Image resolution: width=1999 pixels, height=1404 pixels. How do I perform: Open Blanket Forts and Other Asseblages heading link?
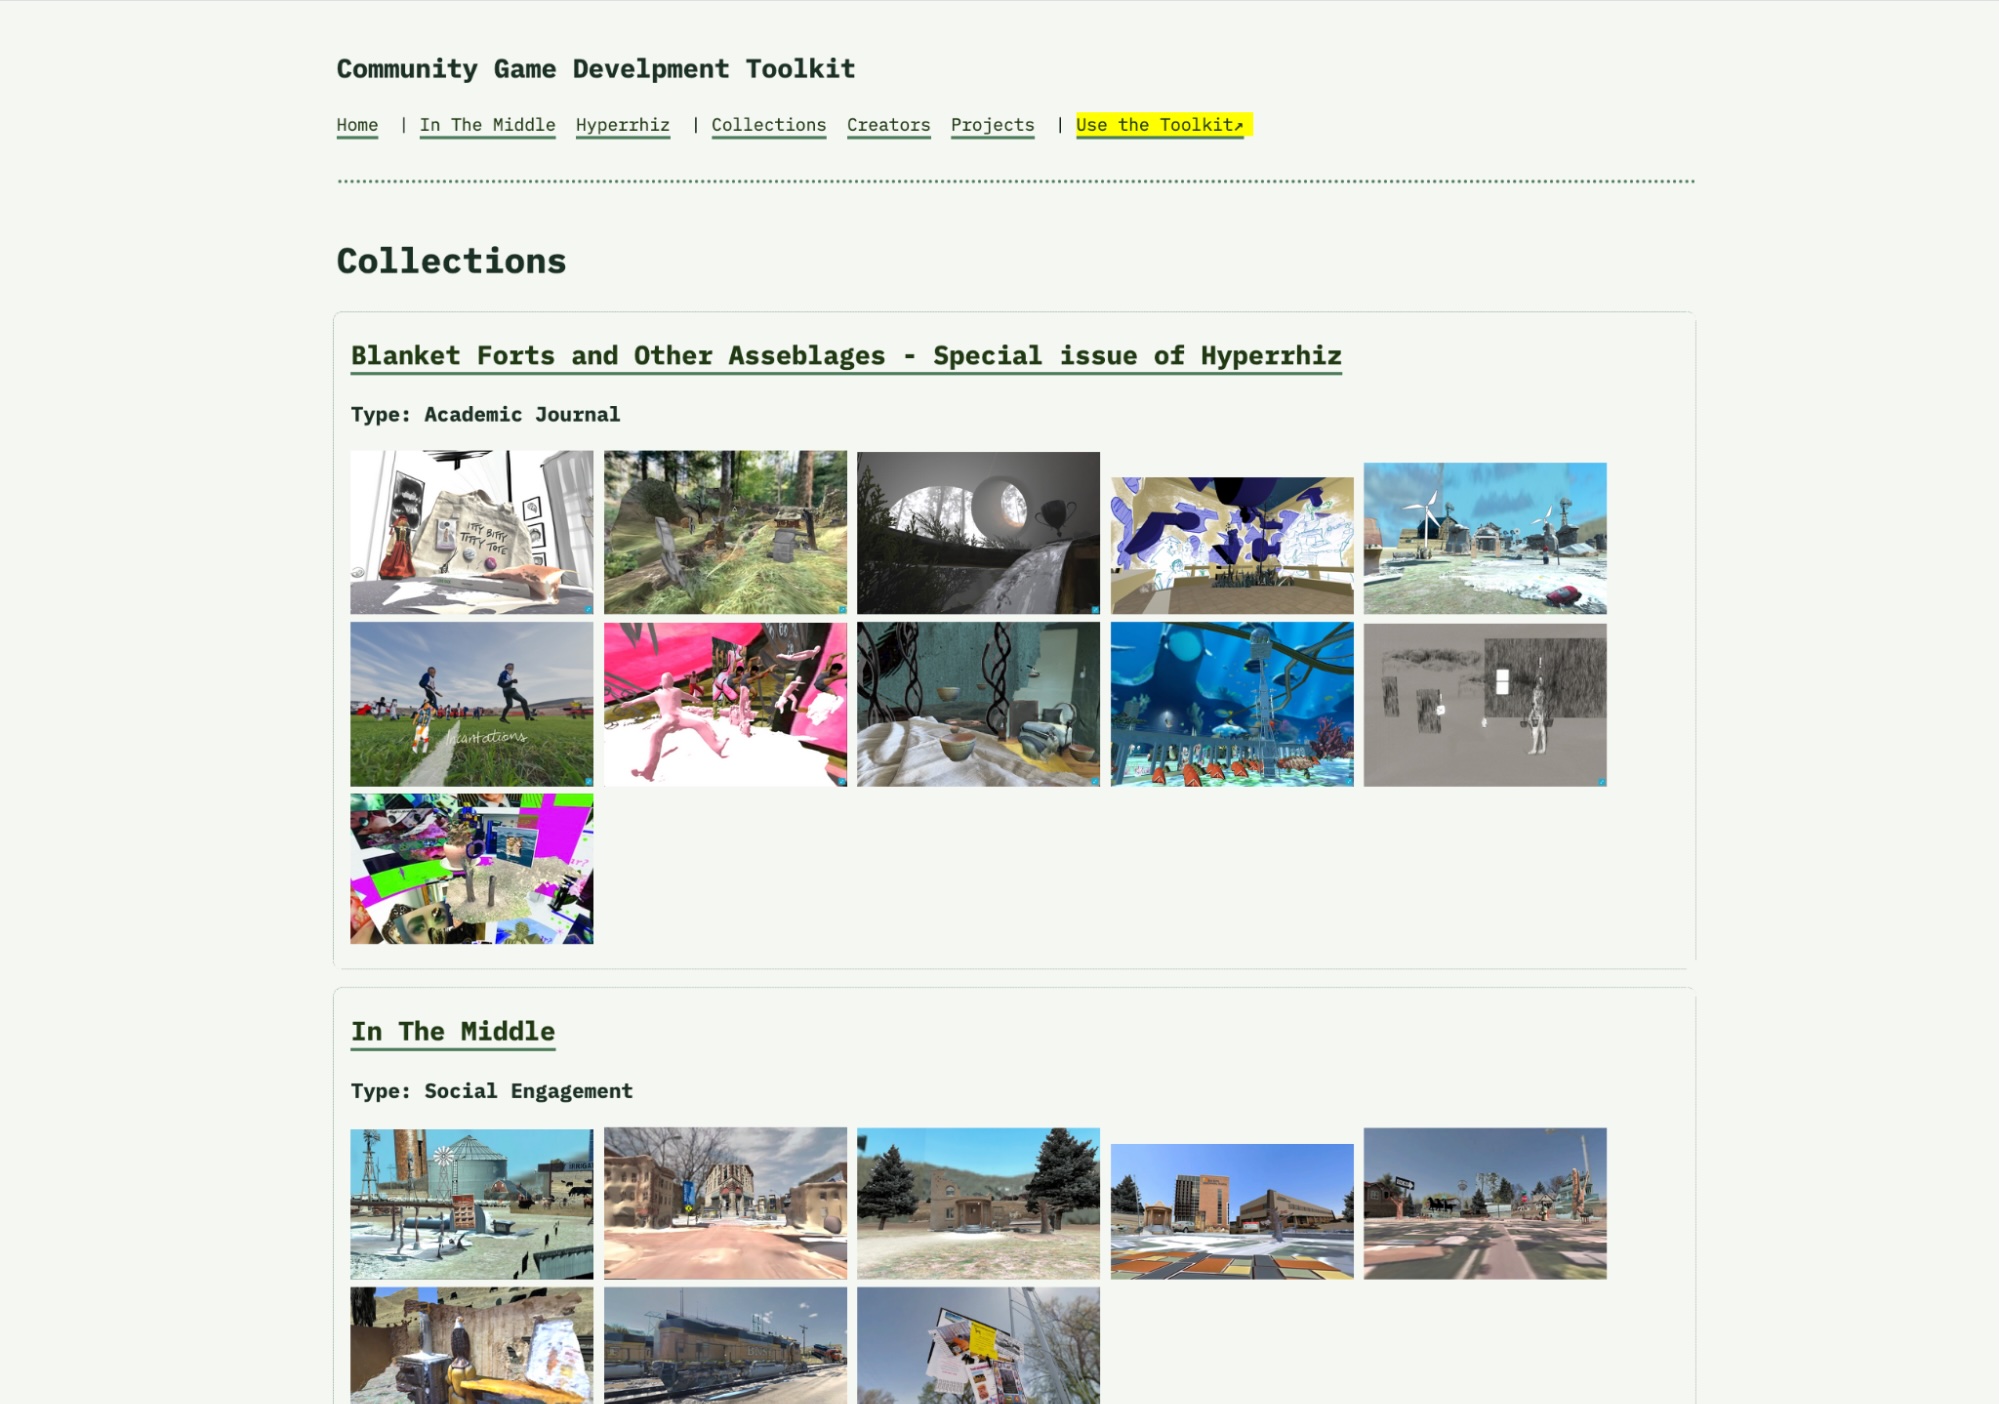point(846,356)
